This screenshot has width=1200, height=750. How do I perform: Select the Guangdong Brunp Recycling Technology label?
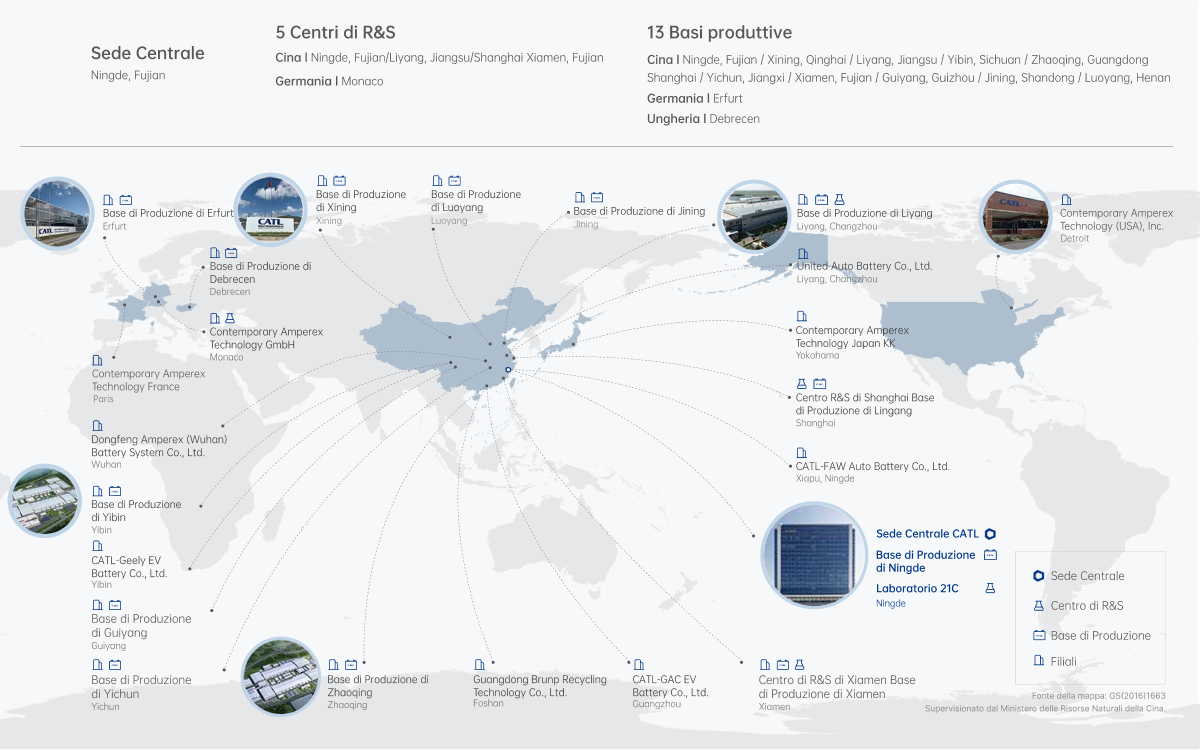tap(539, 686)
